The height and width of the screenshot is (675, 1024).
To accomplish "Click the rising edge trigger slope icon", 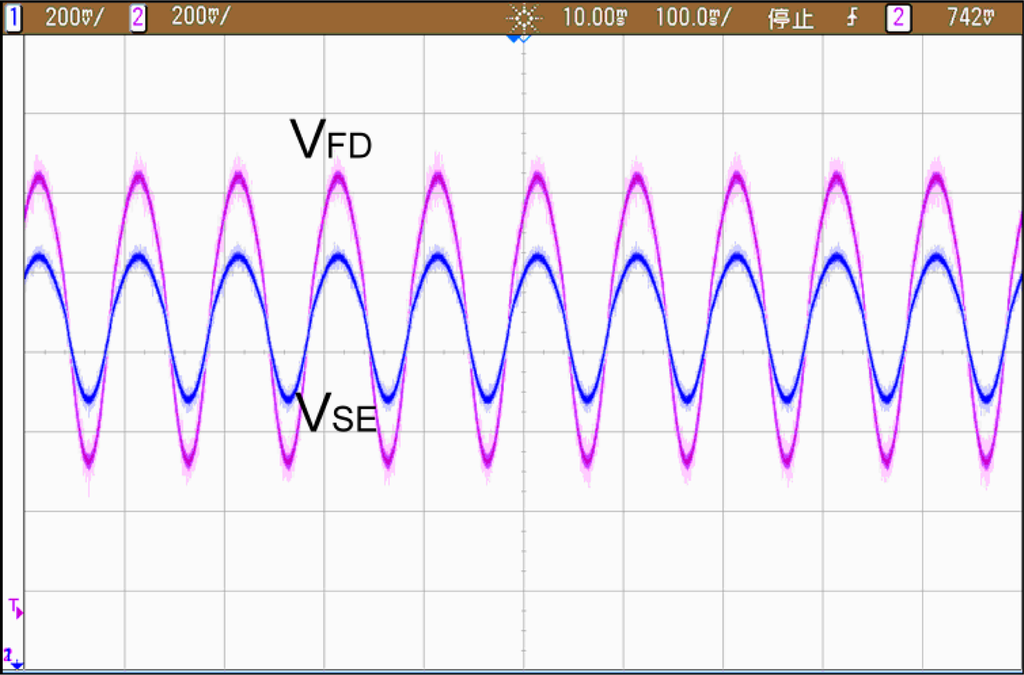I will click(851, 18).
